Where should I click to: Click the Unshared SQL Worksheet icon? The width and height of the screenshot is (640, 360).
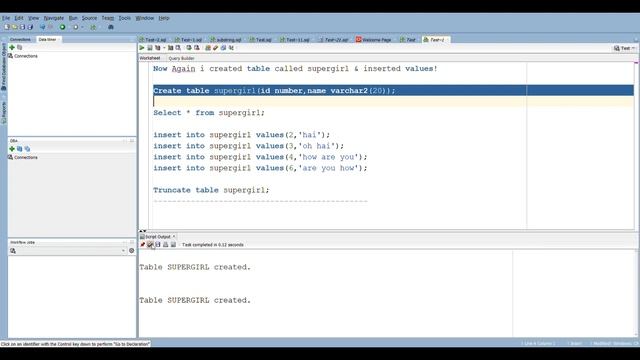click(208, 48)
